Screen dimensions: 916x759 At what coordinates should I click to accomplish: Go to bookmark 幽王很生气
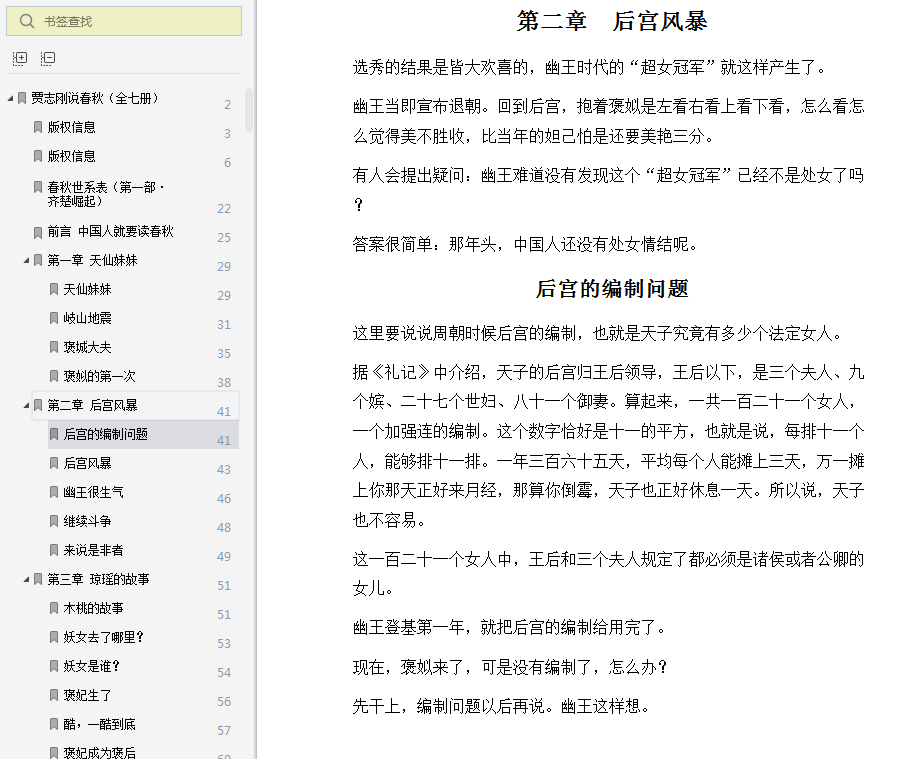(x=93, y=492)
